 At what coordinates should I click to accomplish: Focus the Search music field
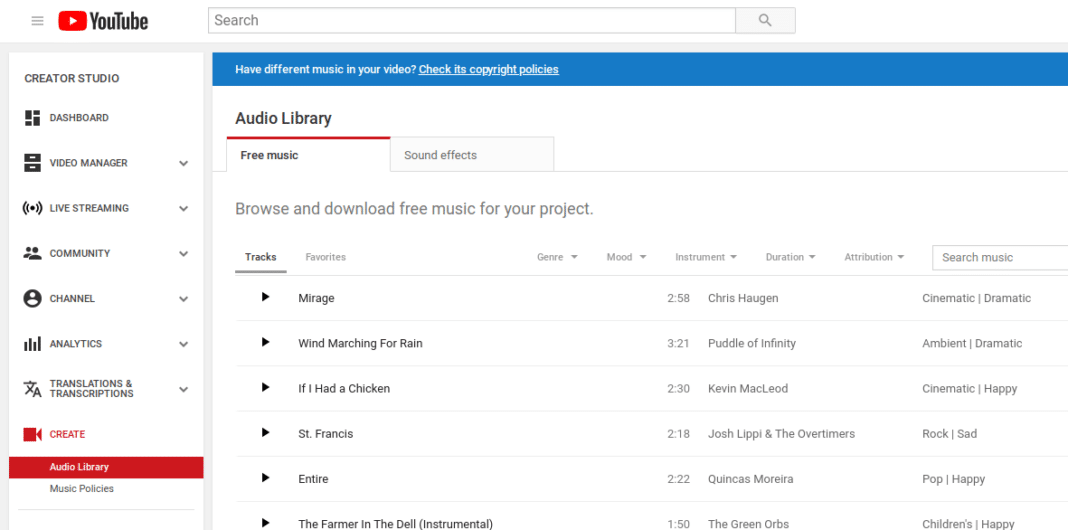coord(1000,258)
